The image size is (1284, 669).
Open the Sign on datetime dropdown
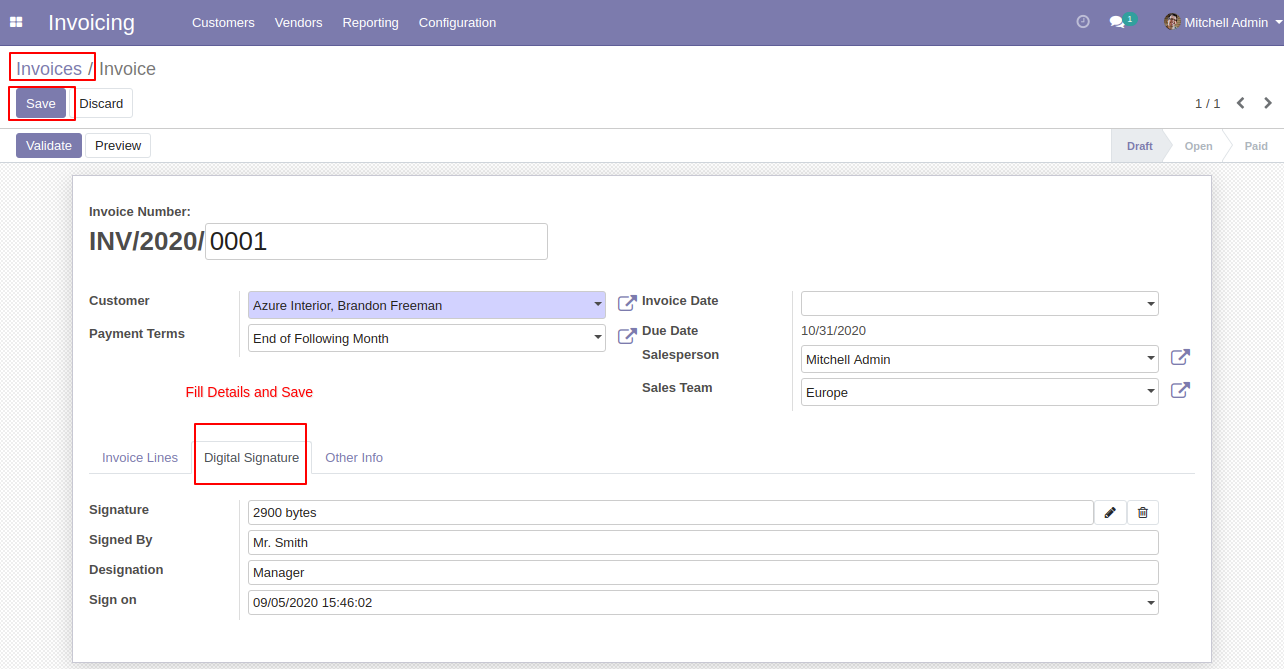click(x=1151, y=603)
